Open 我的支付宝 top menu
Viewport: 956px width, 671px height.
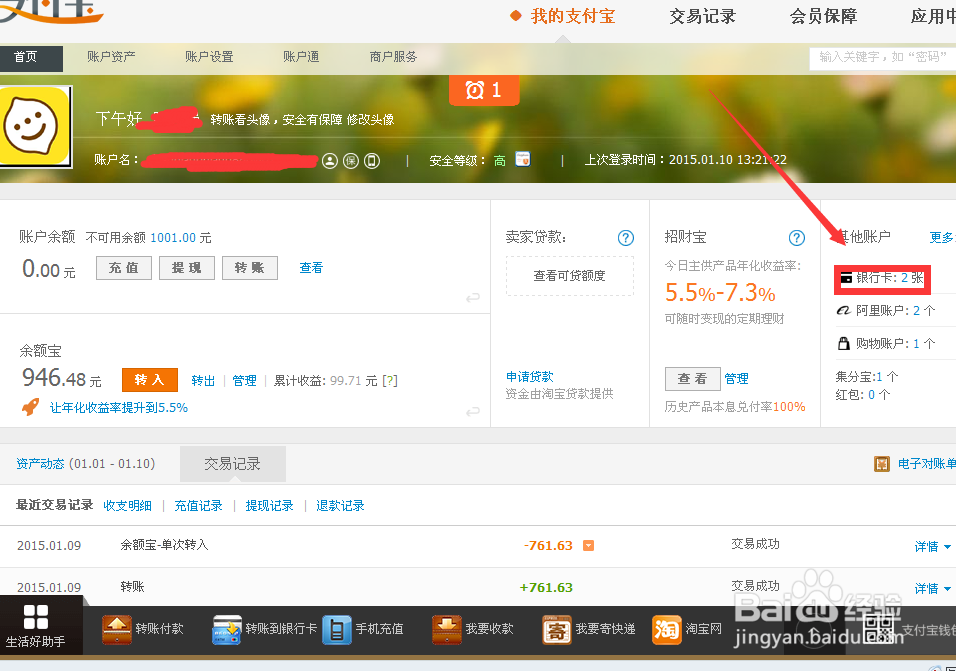coord(573,16)
